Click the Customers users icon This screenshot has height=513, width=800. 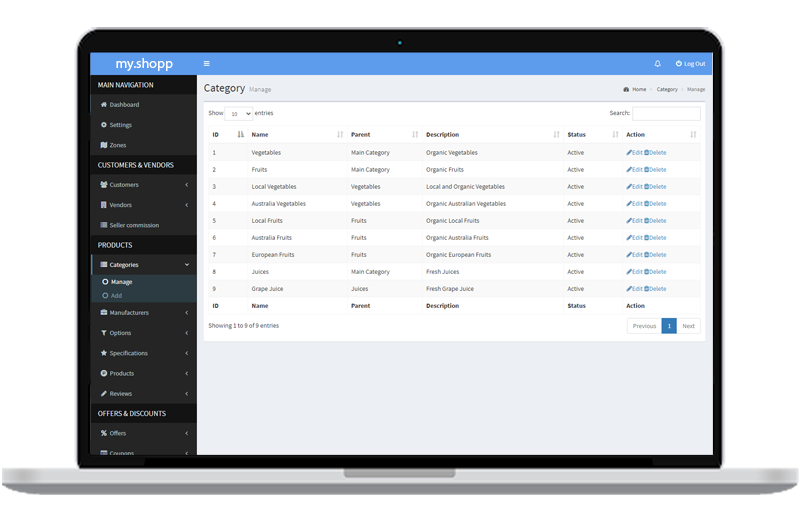[x=104, y=185]
